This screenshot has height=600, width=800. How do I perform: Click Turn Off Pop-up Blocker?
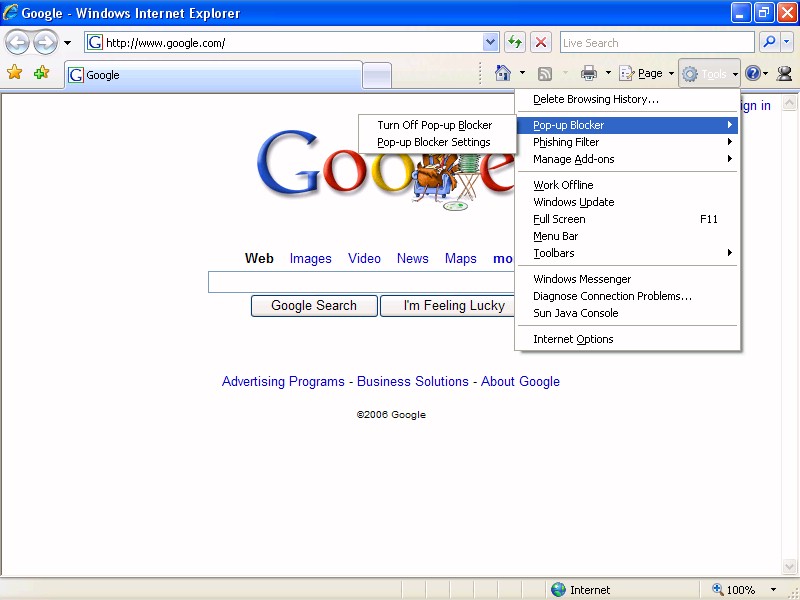437,125
